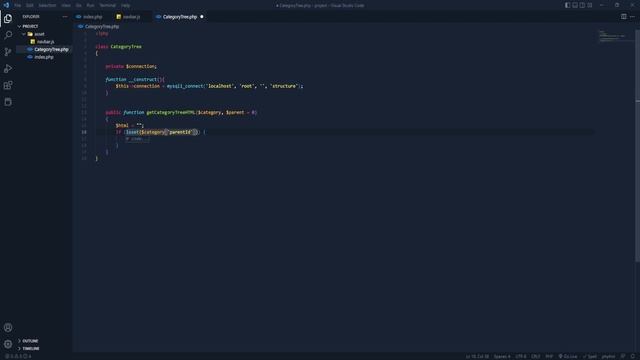Open the database view icon in activity bar
Screen dimensions: 640x360
pyautogui.click(x=8, y=102)
